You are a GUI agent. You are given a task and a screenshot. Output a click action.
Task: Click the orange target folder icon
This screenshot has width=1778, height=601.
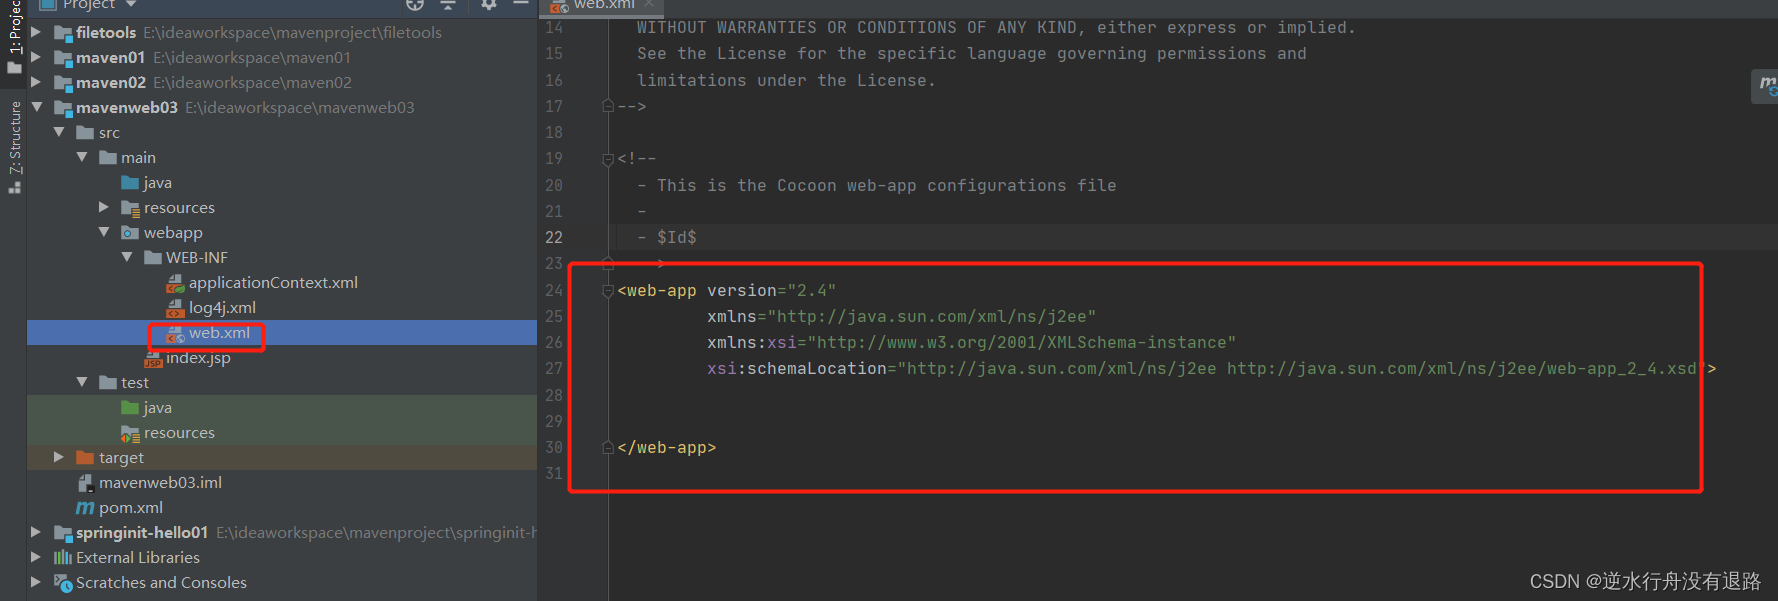pos(85,458)
